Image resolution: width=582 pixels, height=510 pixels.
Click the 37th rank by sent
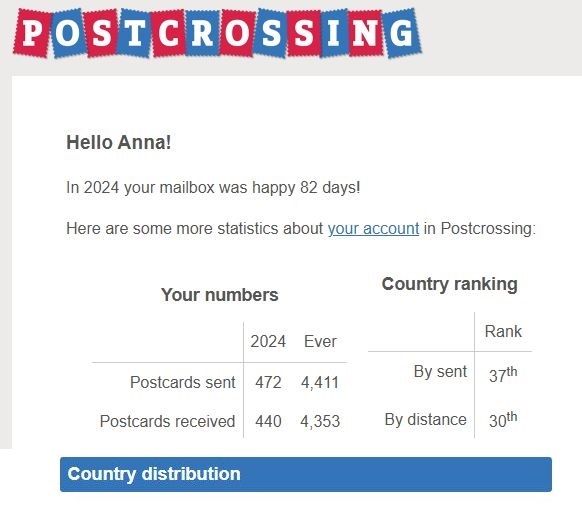click(503, 375)
